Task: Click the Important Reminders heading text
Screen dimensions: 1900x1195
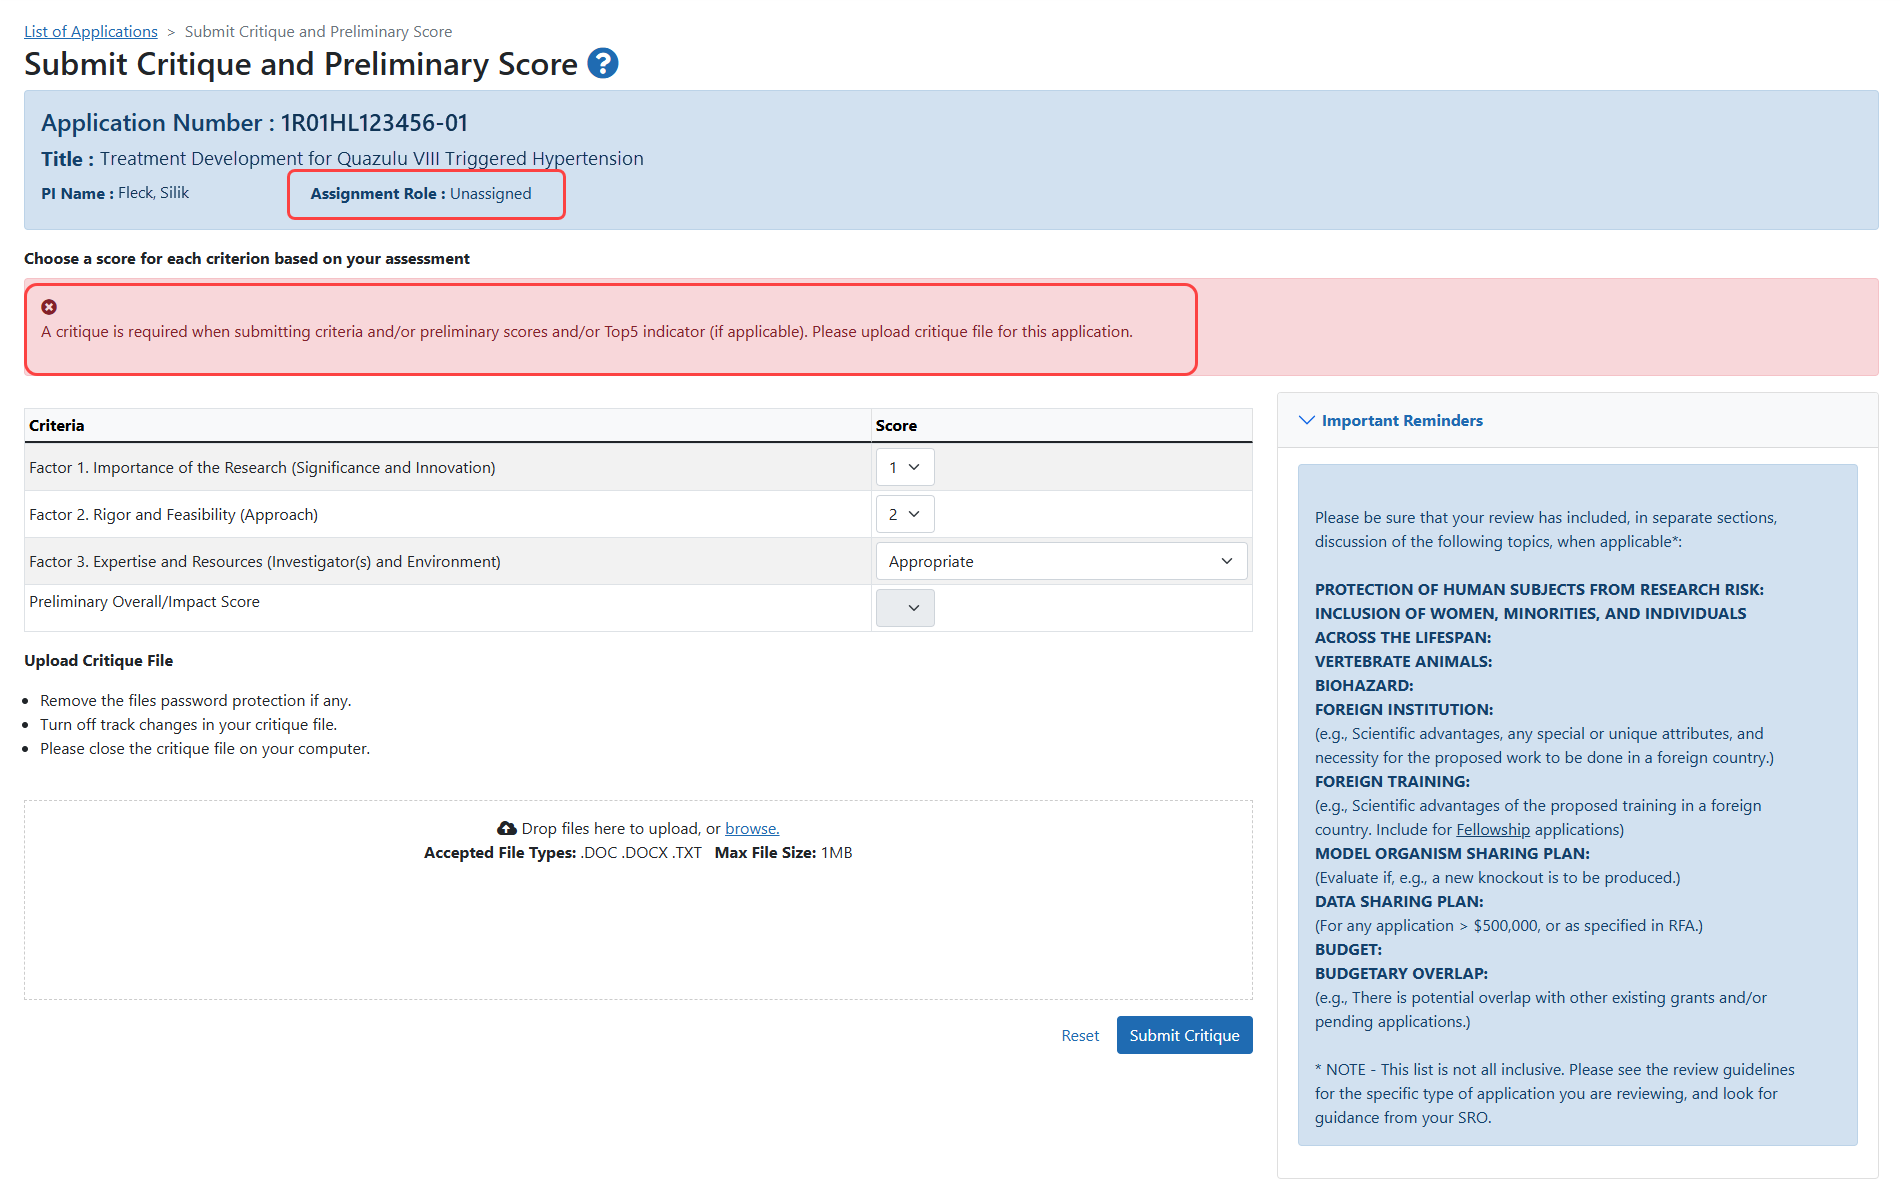Action: 1402,421
